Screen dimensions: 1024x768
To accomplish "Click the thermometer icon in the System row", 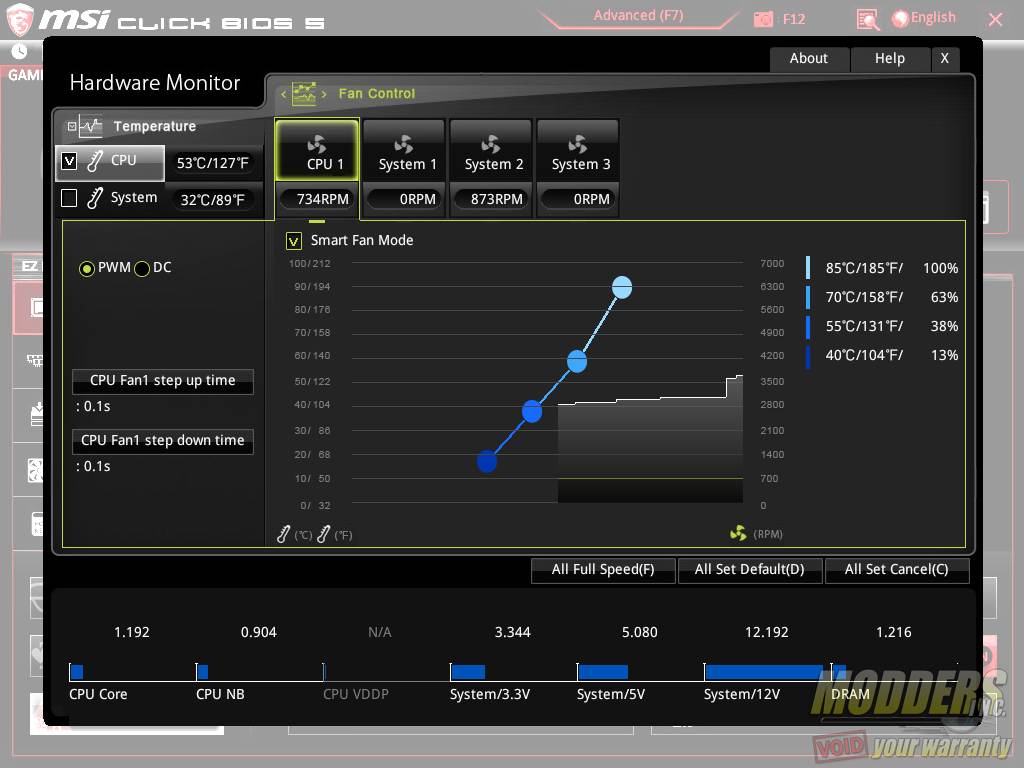I will (x=95, y=197).
